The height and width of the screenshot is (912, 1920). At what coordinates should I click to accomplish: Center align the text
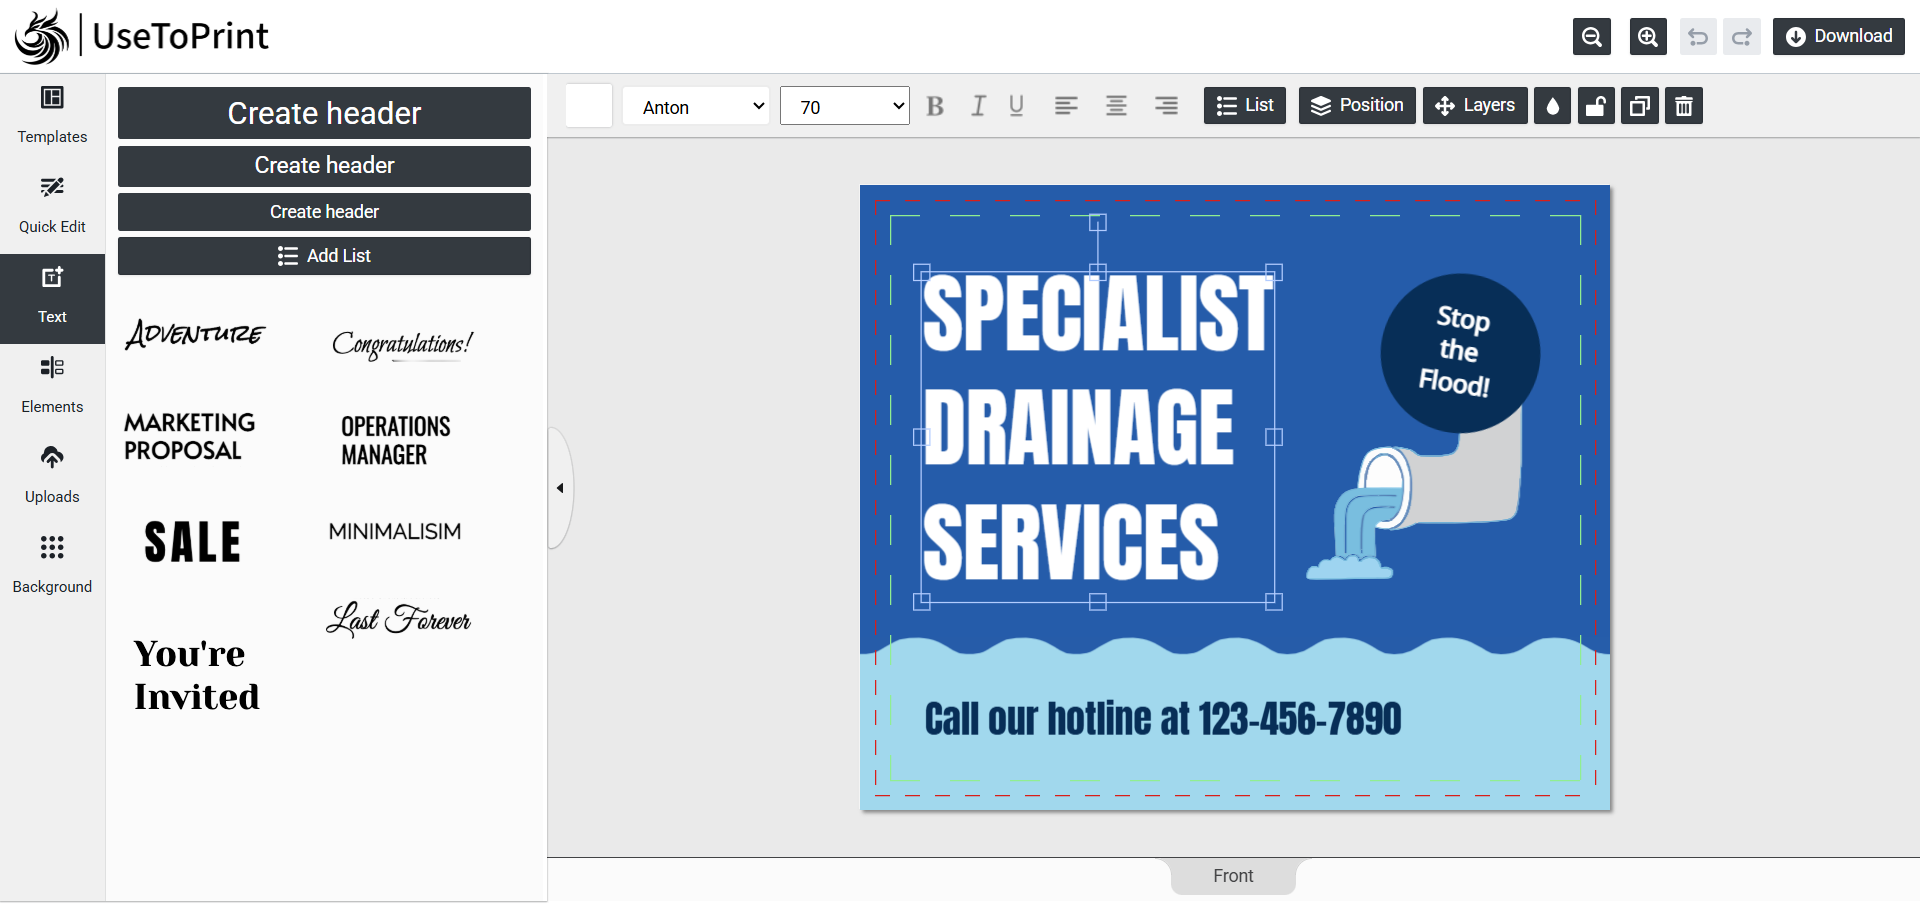(x=1116, y=106)
